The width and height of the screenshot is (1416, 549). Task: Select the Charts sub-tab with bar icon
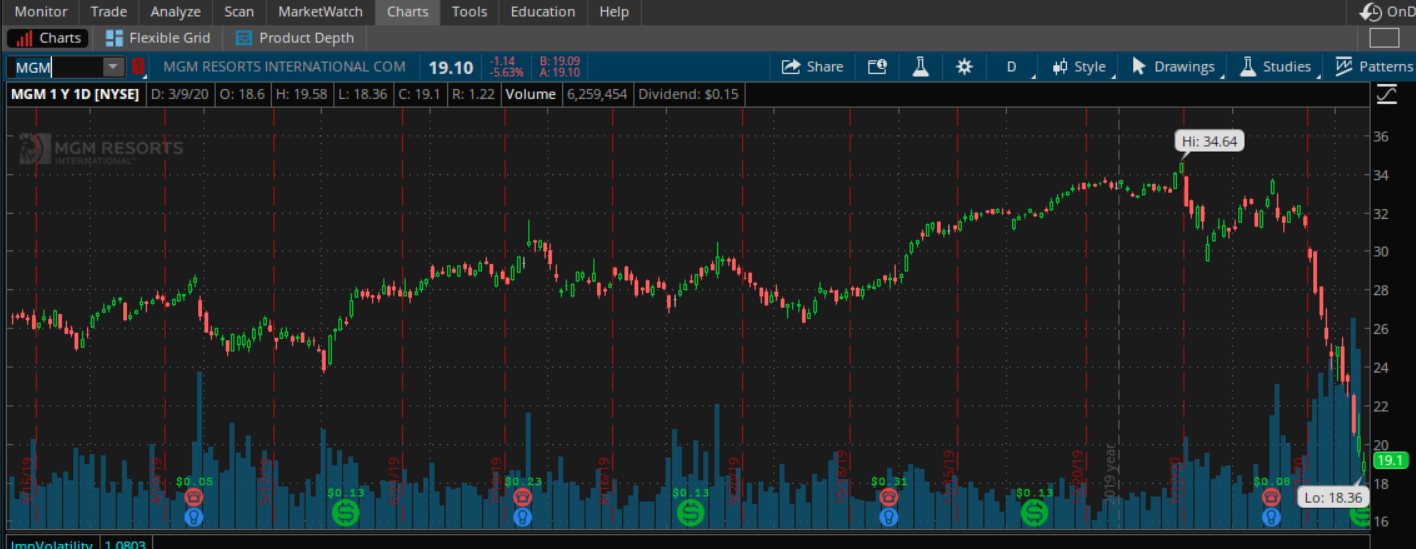[49, 38]
